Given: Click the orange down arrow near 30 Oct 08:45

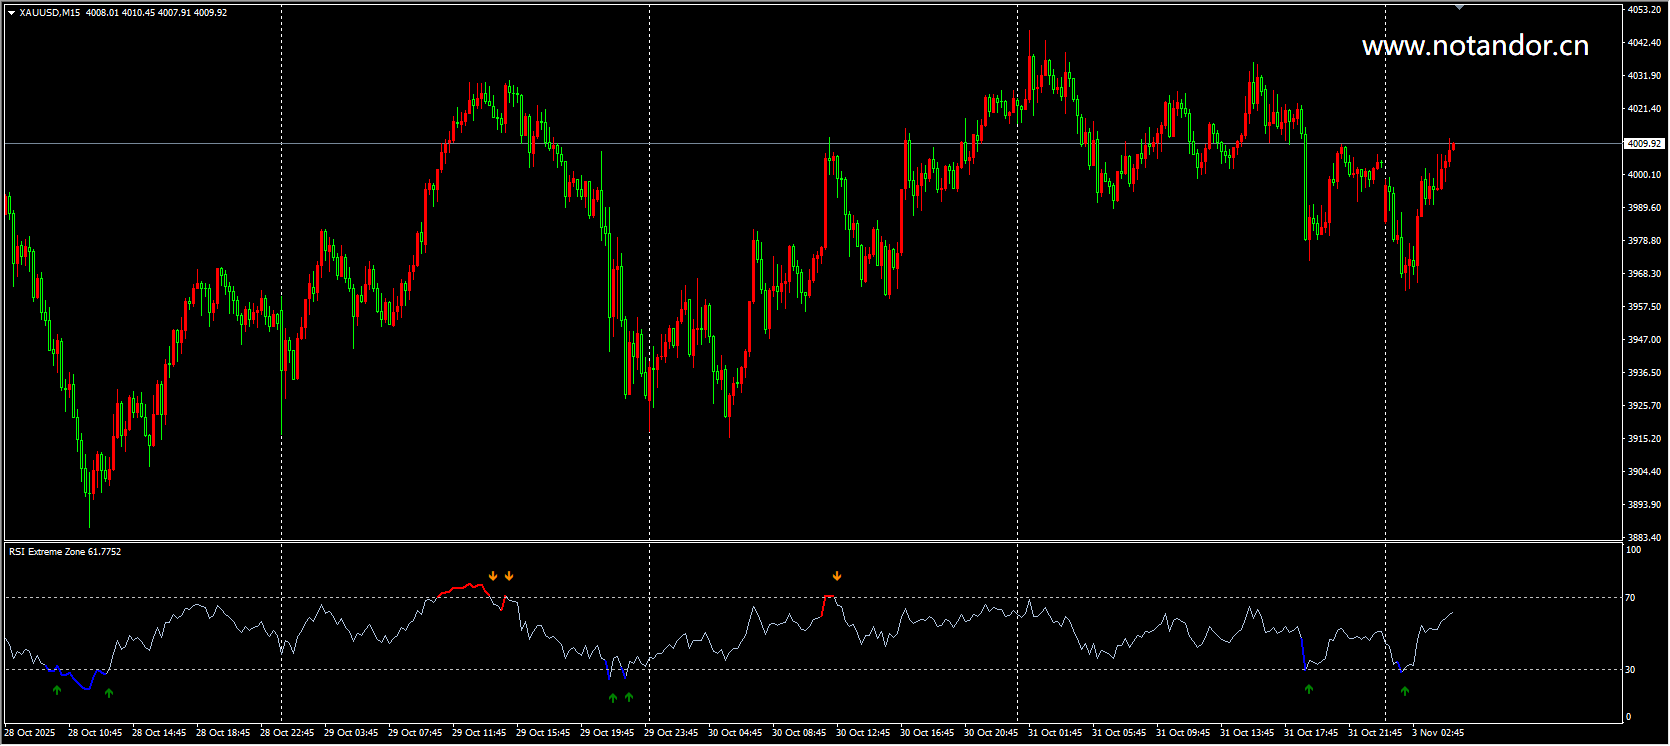Looking at the screenshot, I should point(837,576).
